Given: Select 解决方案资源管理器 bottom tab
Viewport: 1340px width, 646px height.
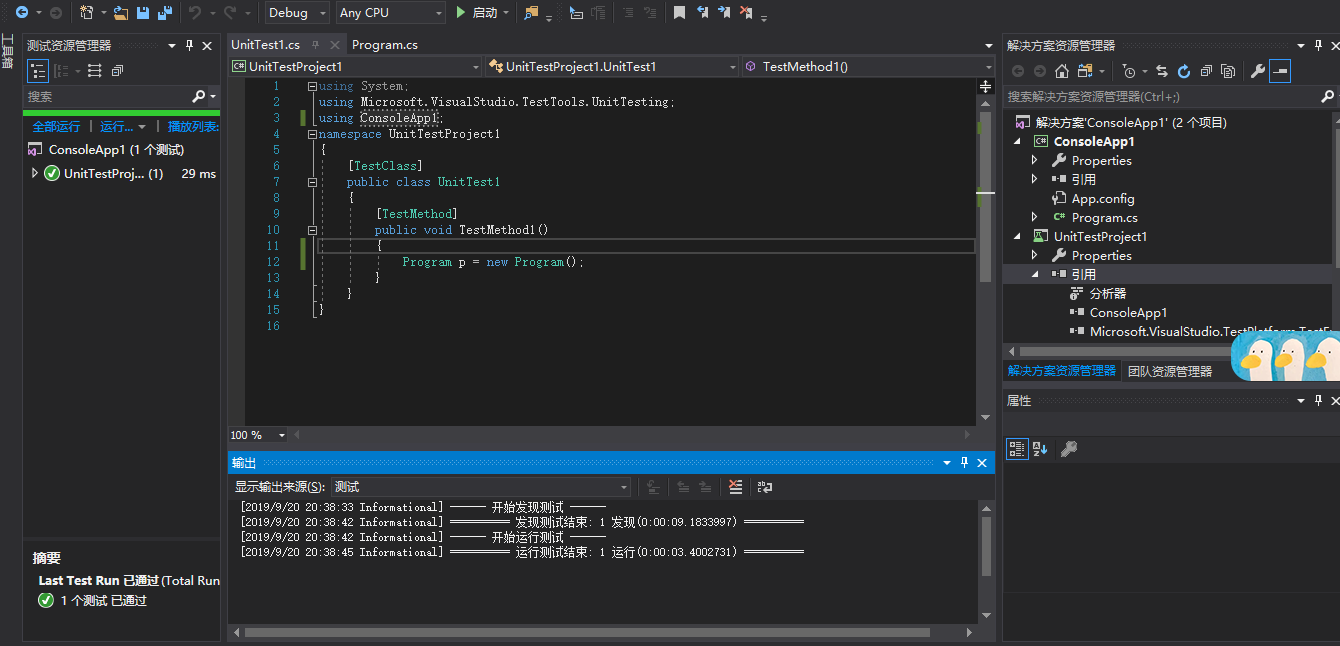Looking at the screenshot, I should [x=1062, y=371].
